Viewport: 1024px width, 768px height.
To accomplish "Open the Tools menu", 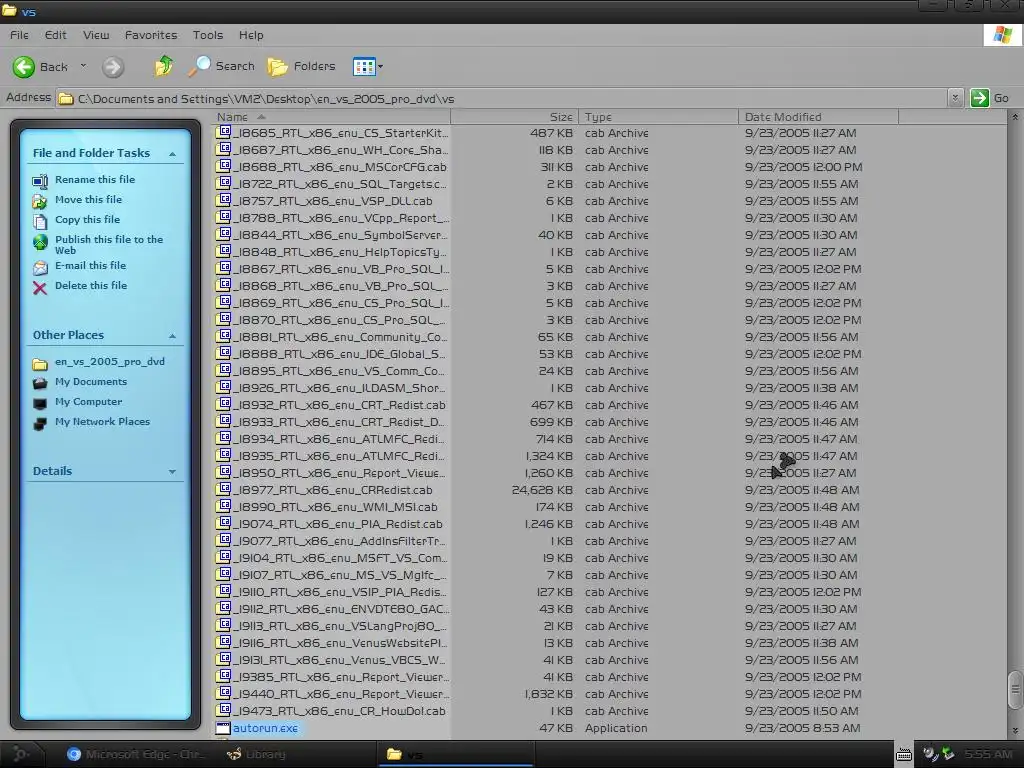I will [208, 35].
